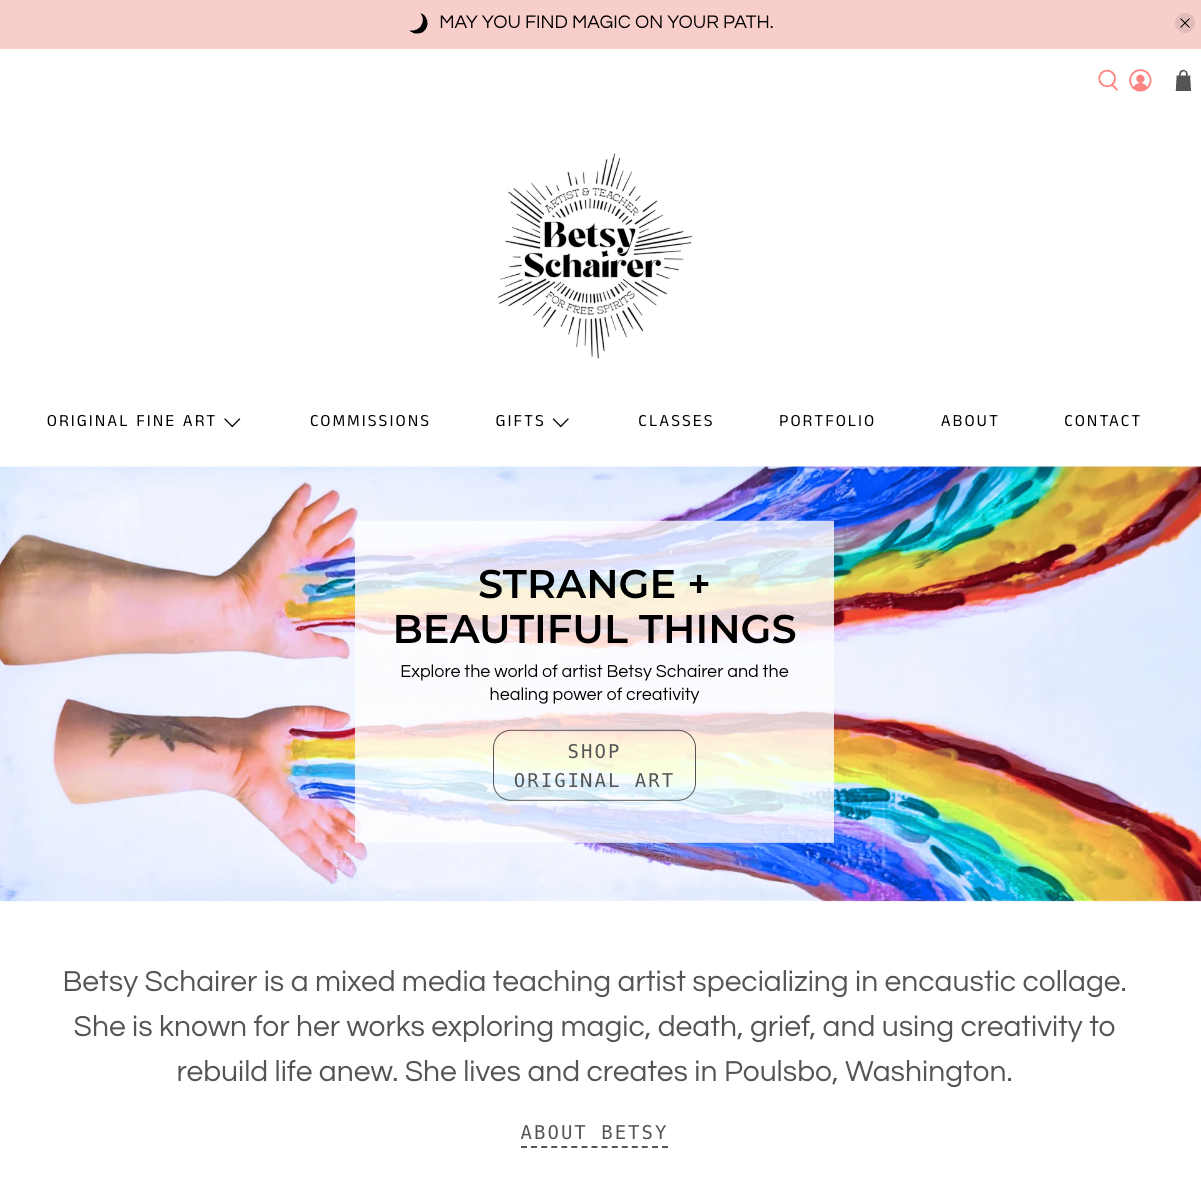Dismiss the pink announcement banner

tap(1185, 23)
